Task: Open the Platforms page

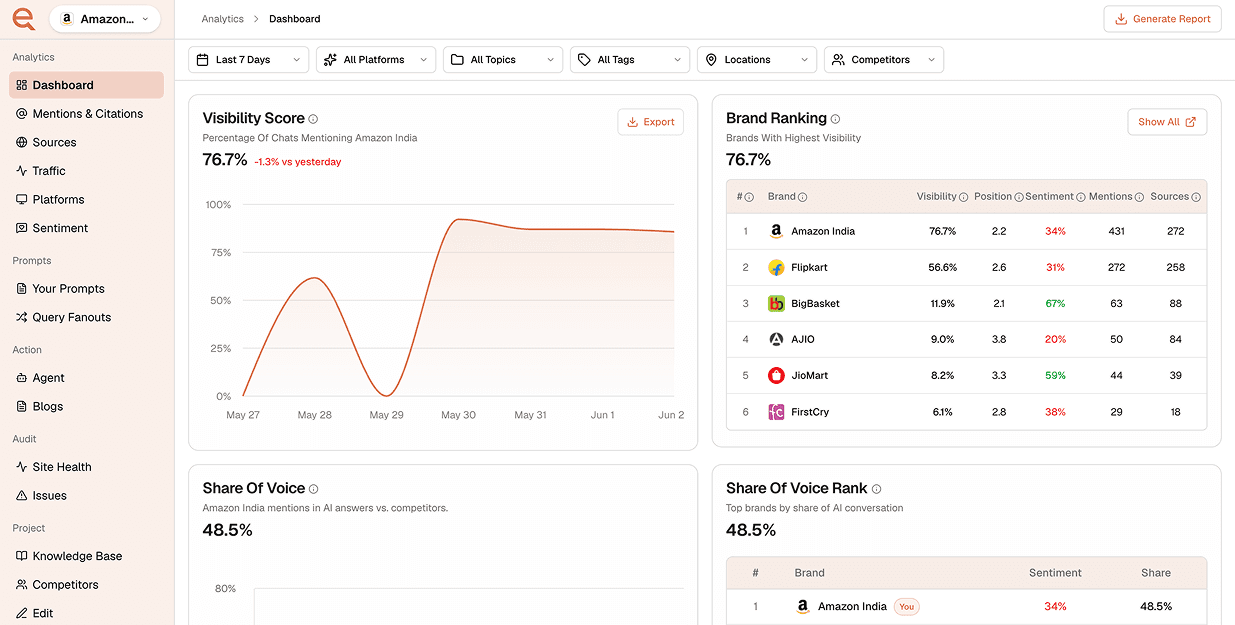Action: 86,199
